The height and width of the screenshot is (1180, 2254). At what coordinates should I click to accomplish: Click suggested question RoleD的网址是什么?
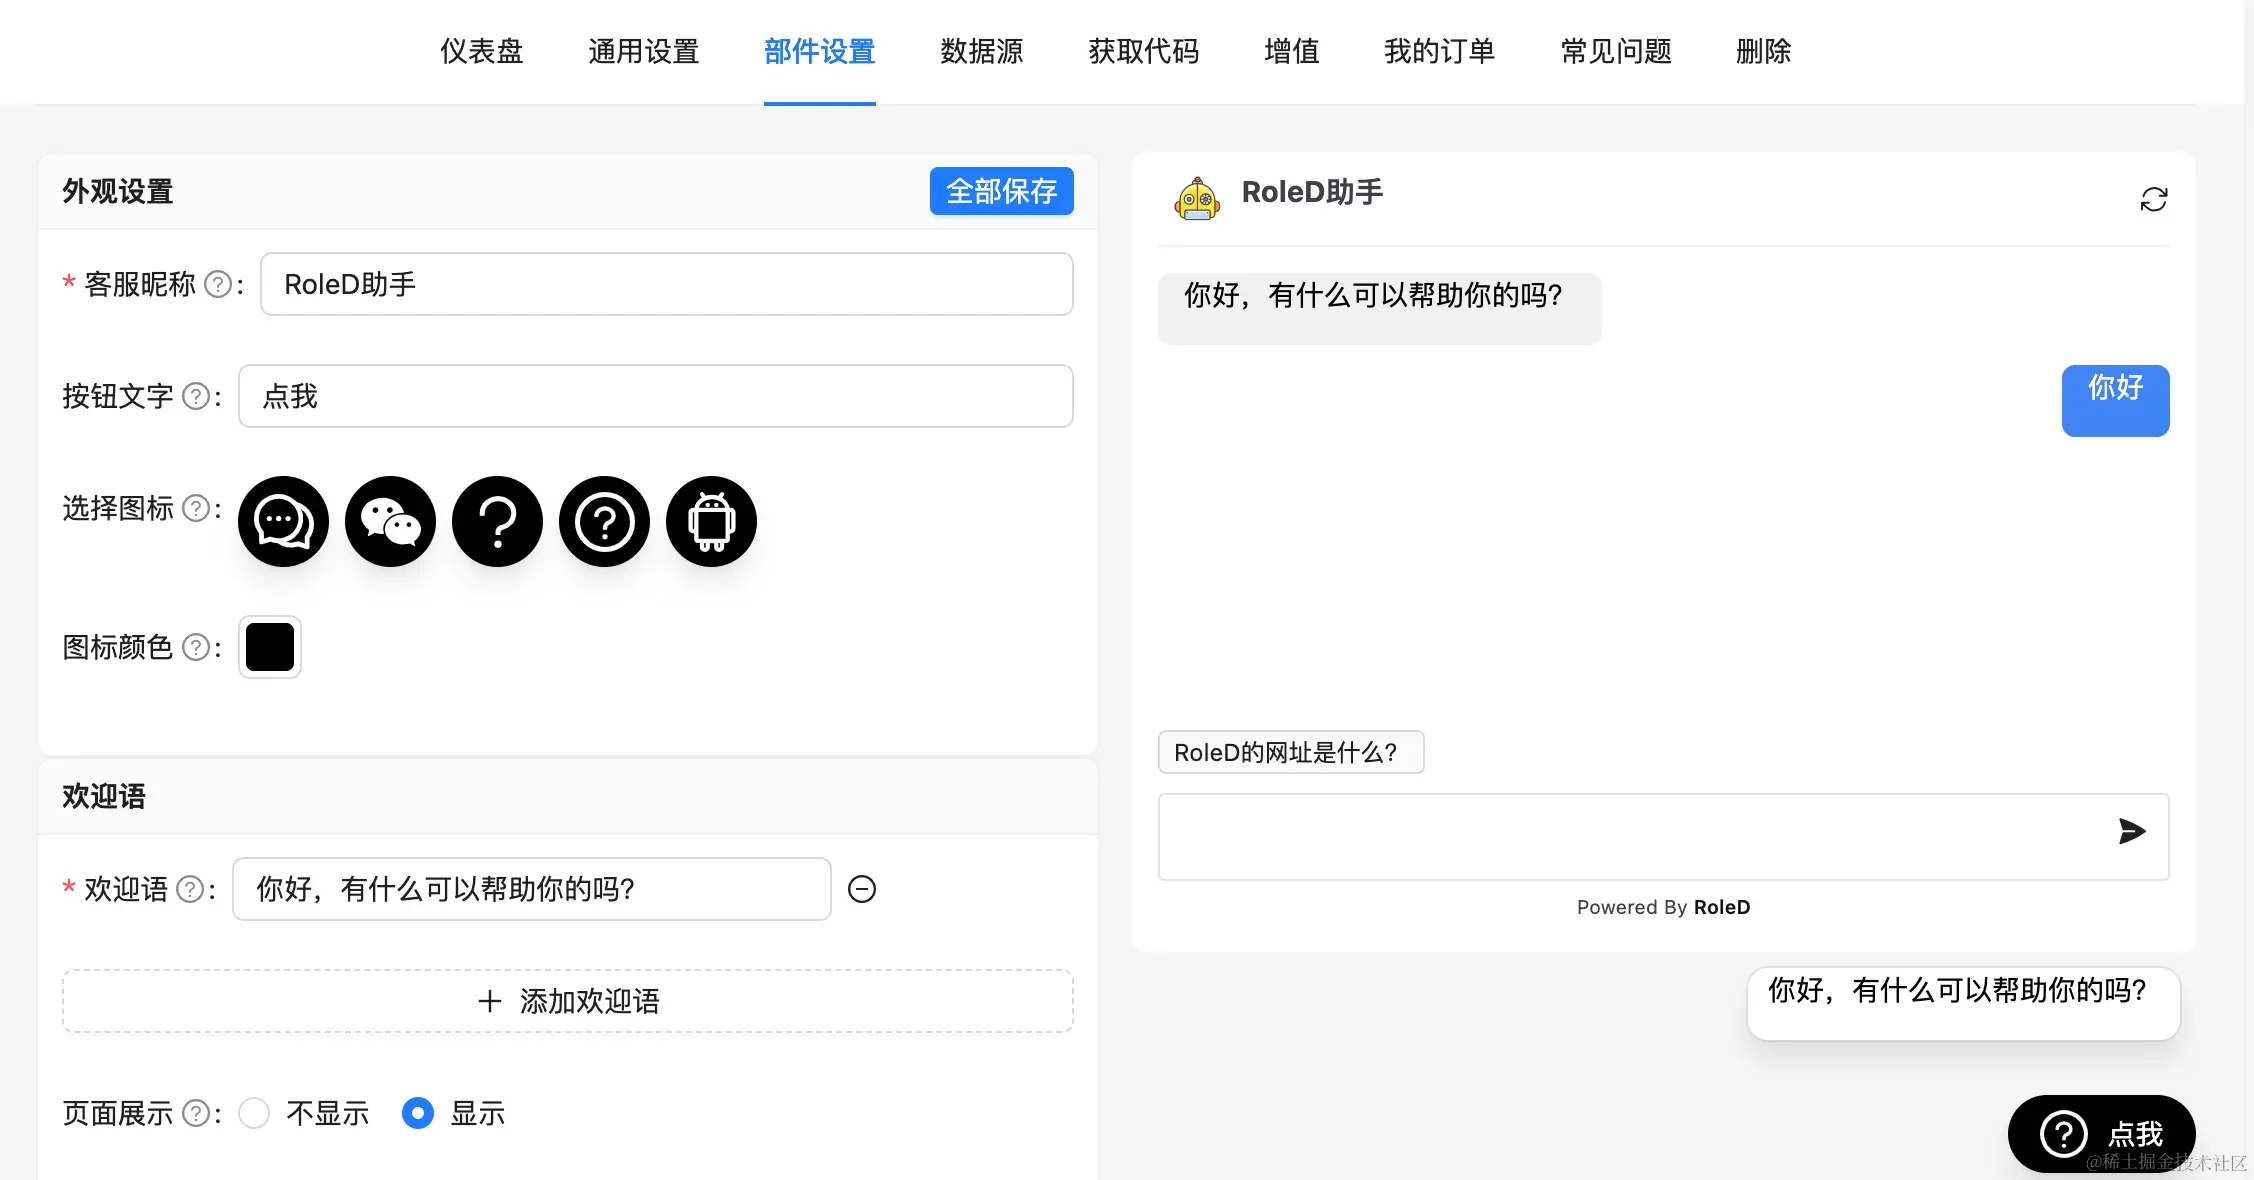click(1290, 752)
